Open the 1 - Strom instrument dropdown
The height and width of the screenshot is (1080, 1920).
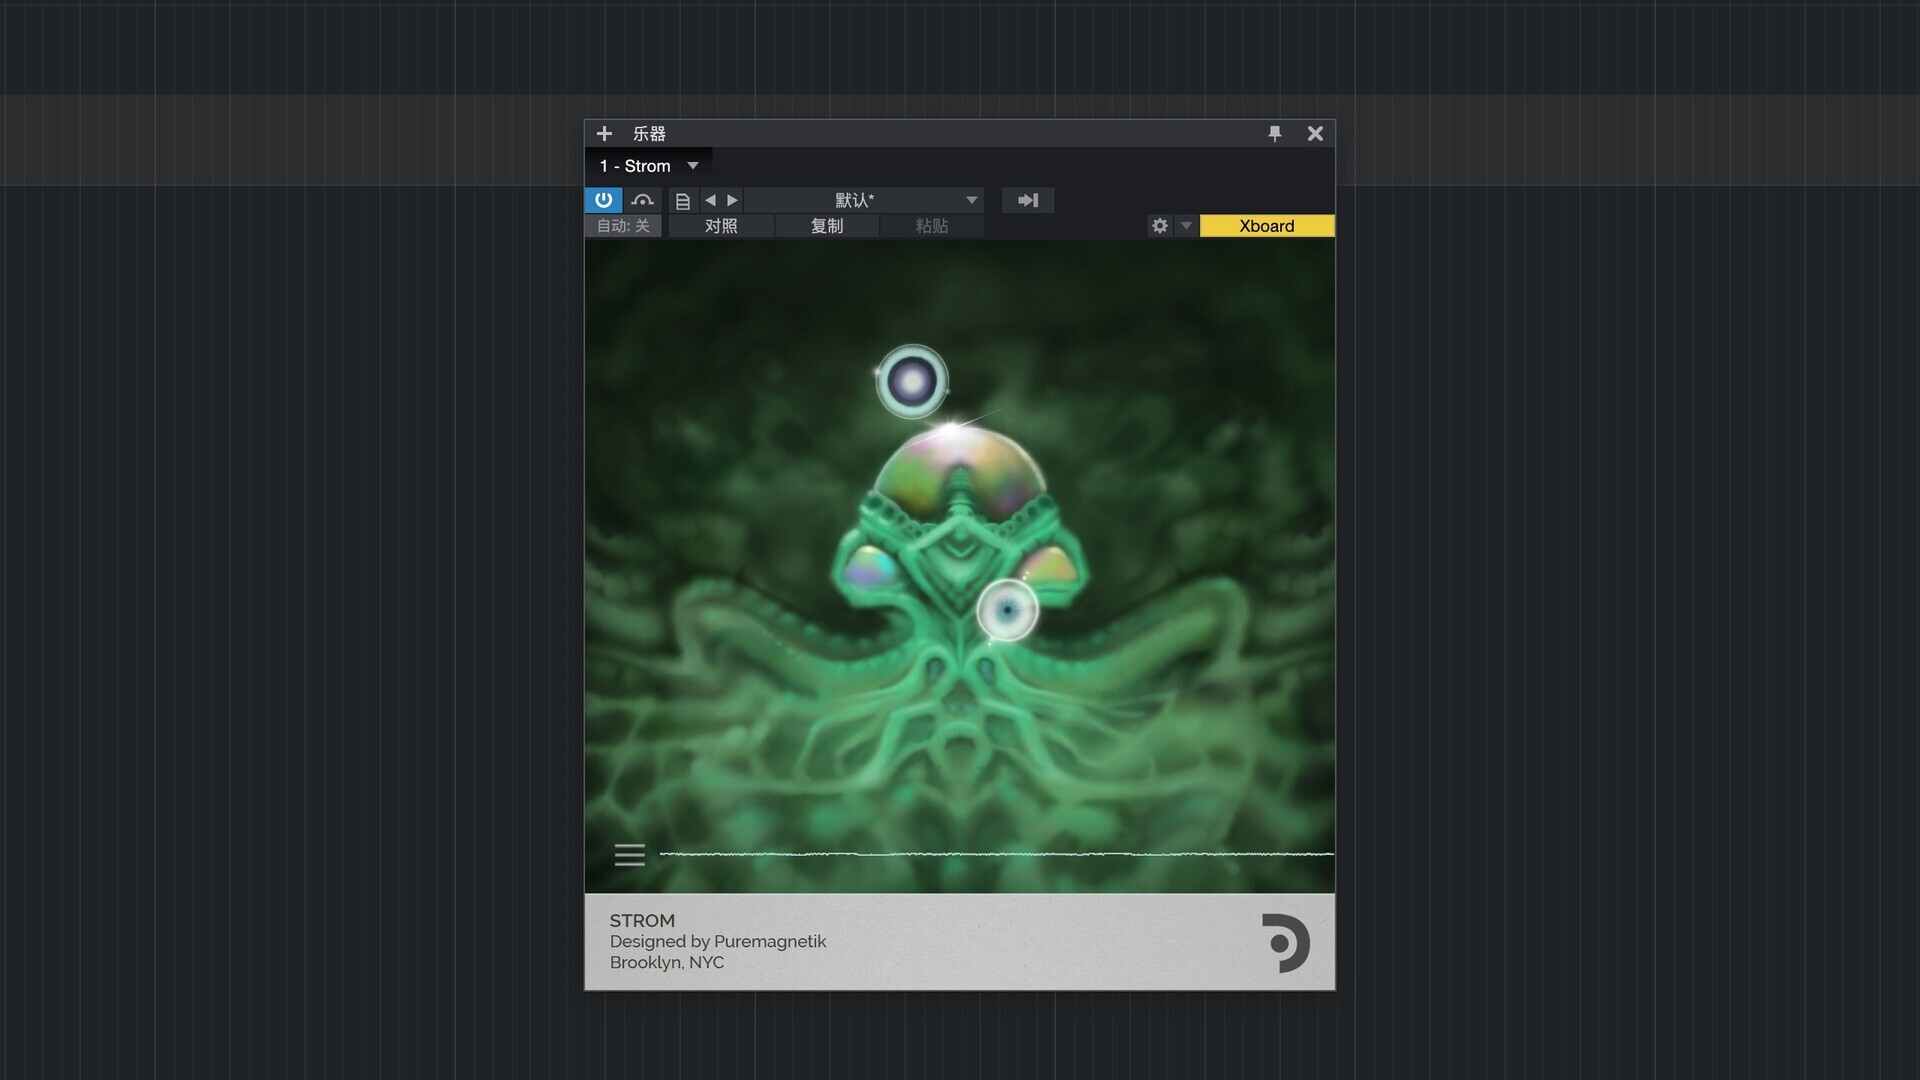[x=649, y=166]
